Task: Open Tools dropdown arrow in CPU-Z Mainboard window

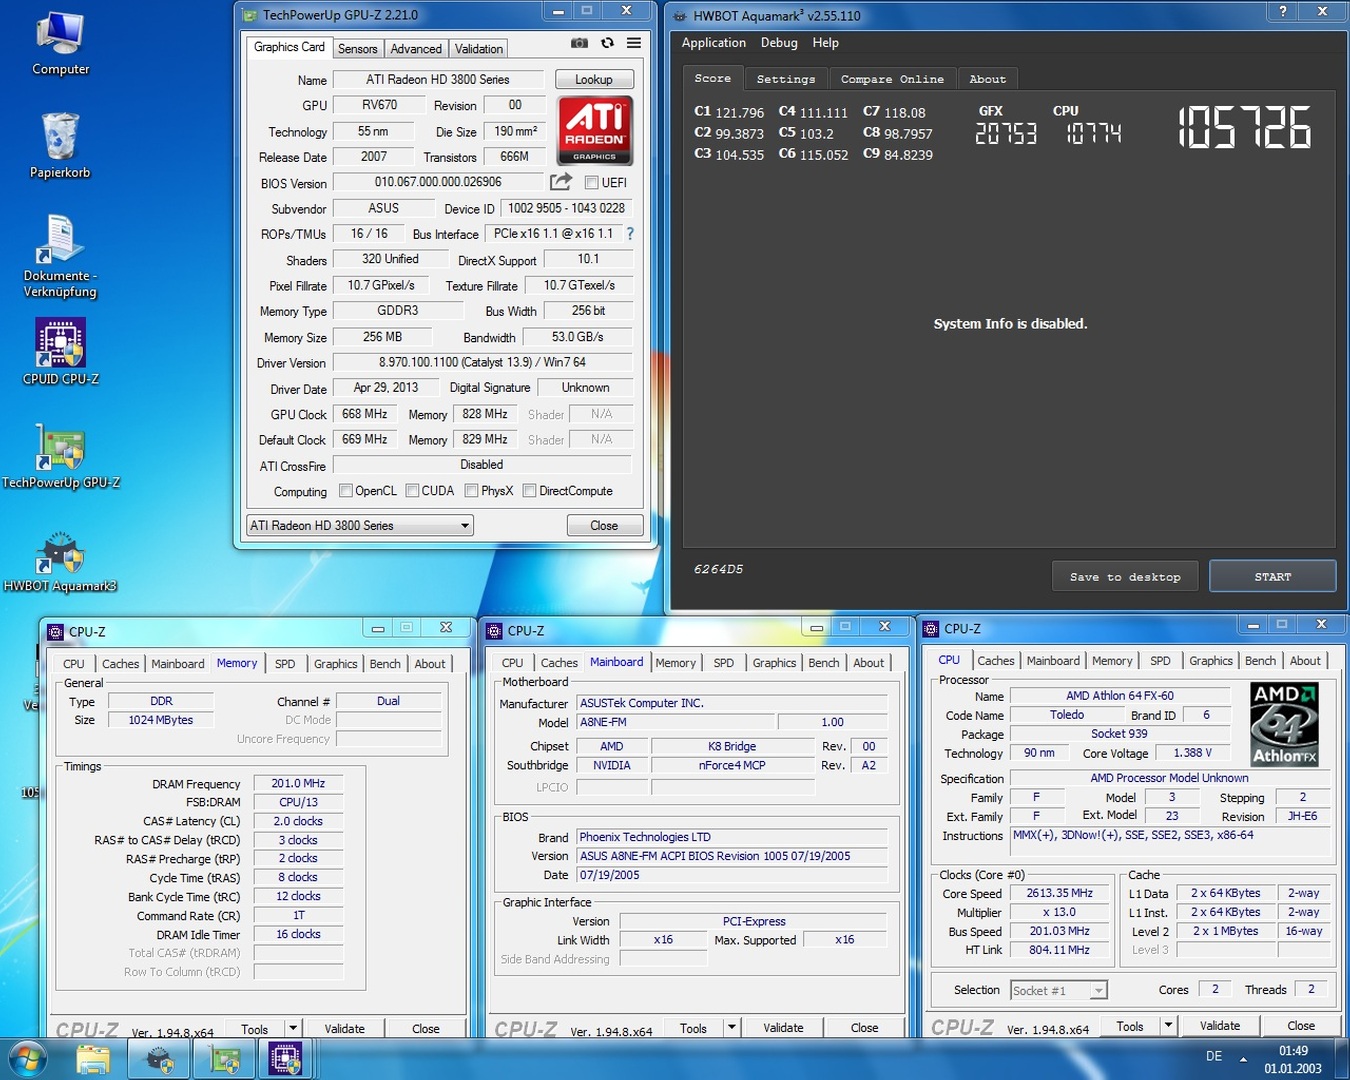Action: pyautogui.click(x=732, y=1027)
